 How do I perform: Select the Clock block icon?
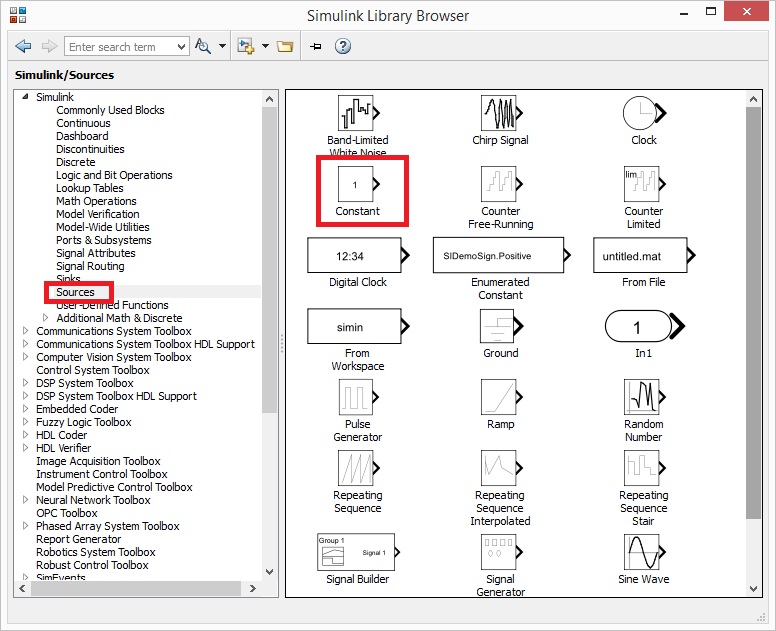tap(644, 113)
